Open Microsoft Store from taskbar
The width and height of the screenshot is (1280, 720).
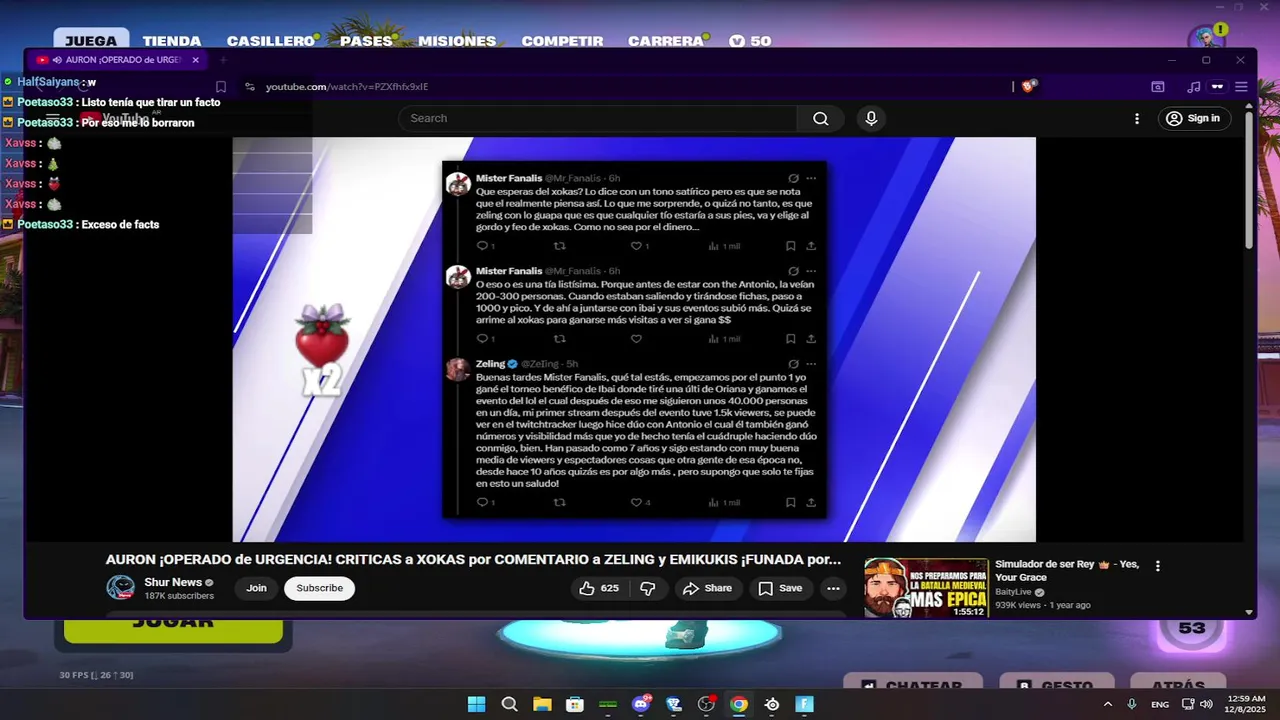[575, 704]
